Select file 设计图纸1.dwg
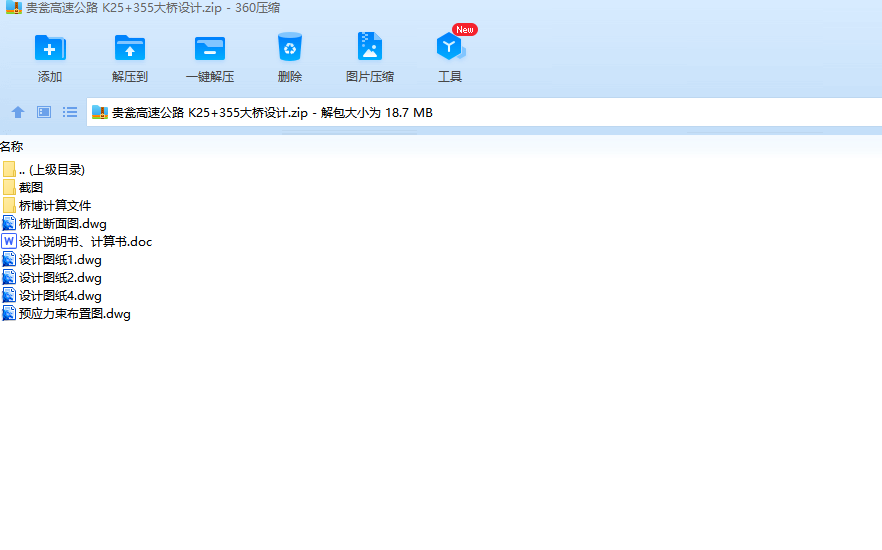Screen dimensions: 882x550 [52, 259]
